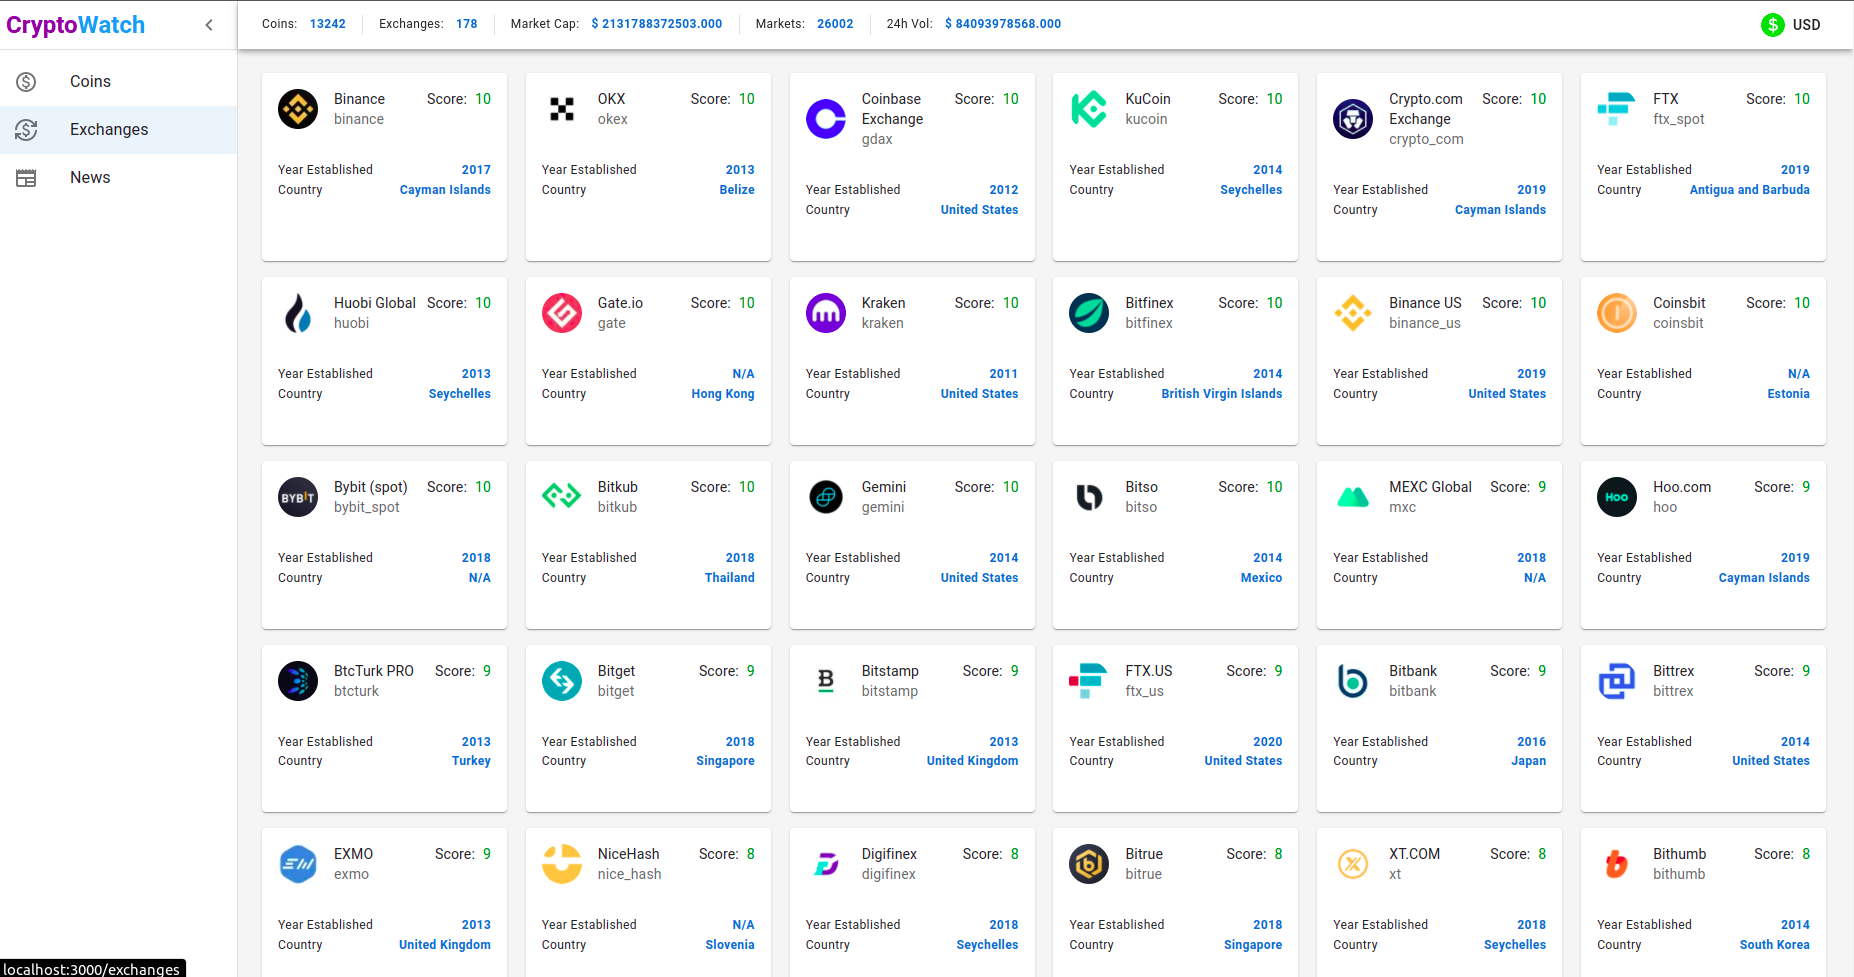Screen dimensions: 1854x977
Task: Select Exchanges in the sidebar
Action: tap(118, 130)
